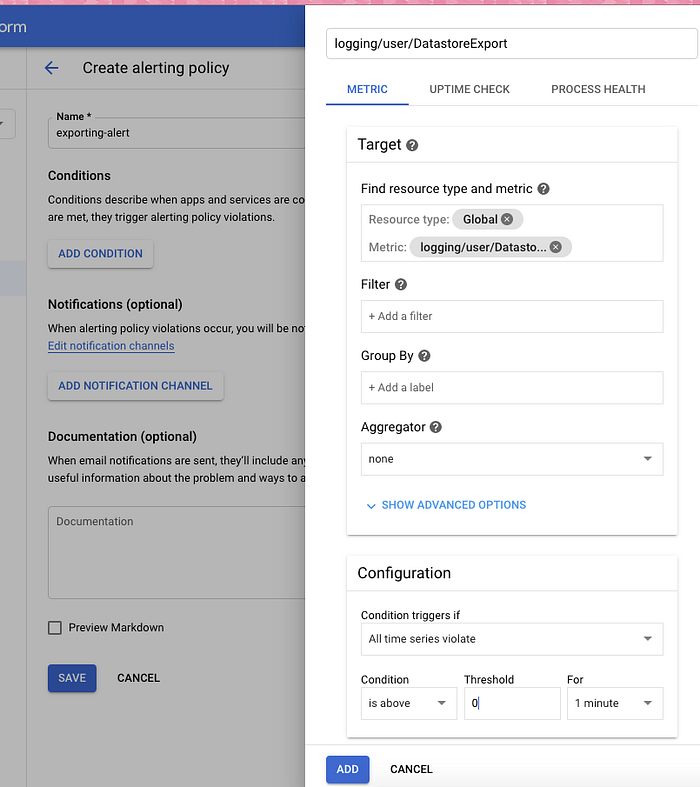Open the Condition triggers if dropdown
The width and height of the screenshot is (700, 787).
511,639
